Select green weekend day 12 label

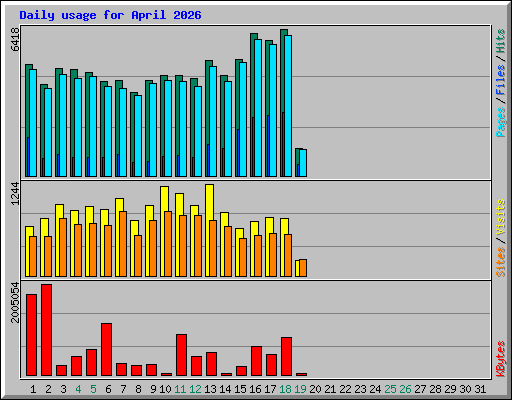coord(195,389)
